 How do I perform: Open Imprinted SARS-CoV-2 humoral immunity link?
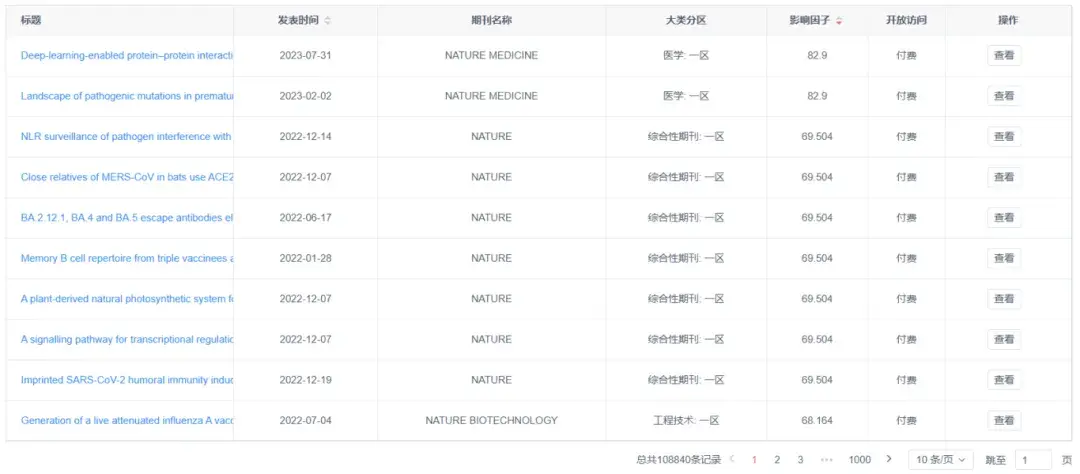point(126,380)
